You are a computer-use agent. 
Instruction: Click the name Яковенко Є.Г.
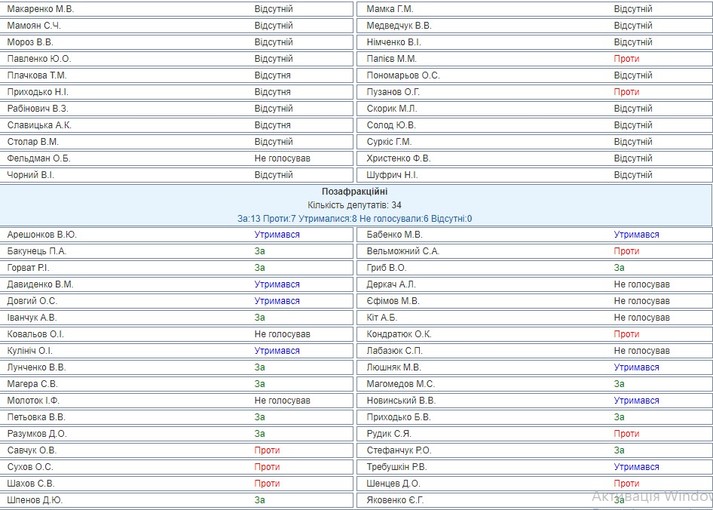[396, 500]
